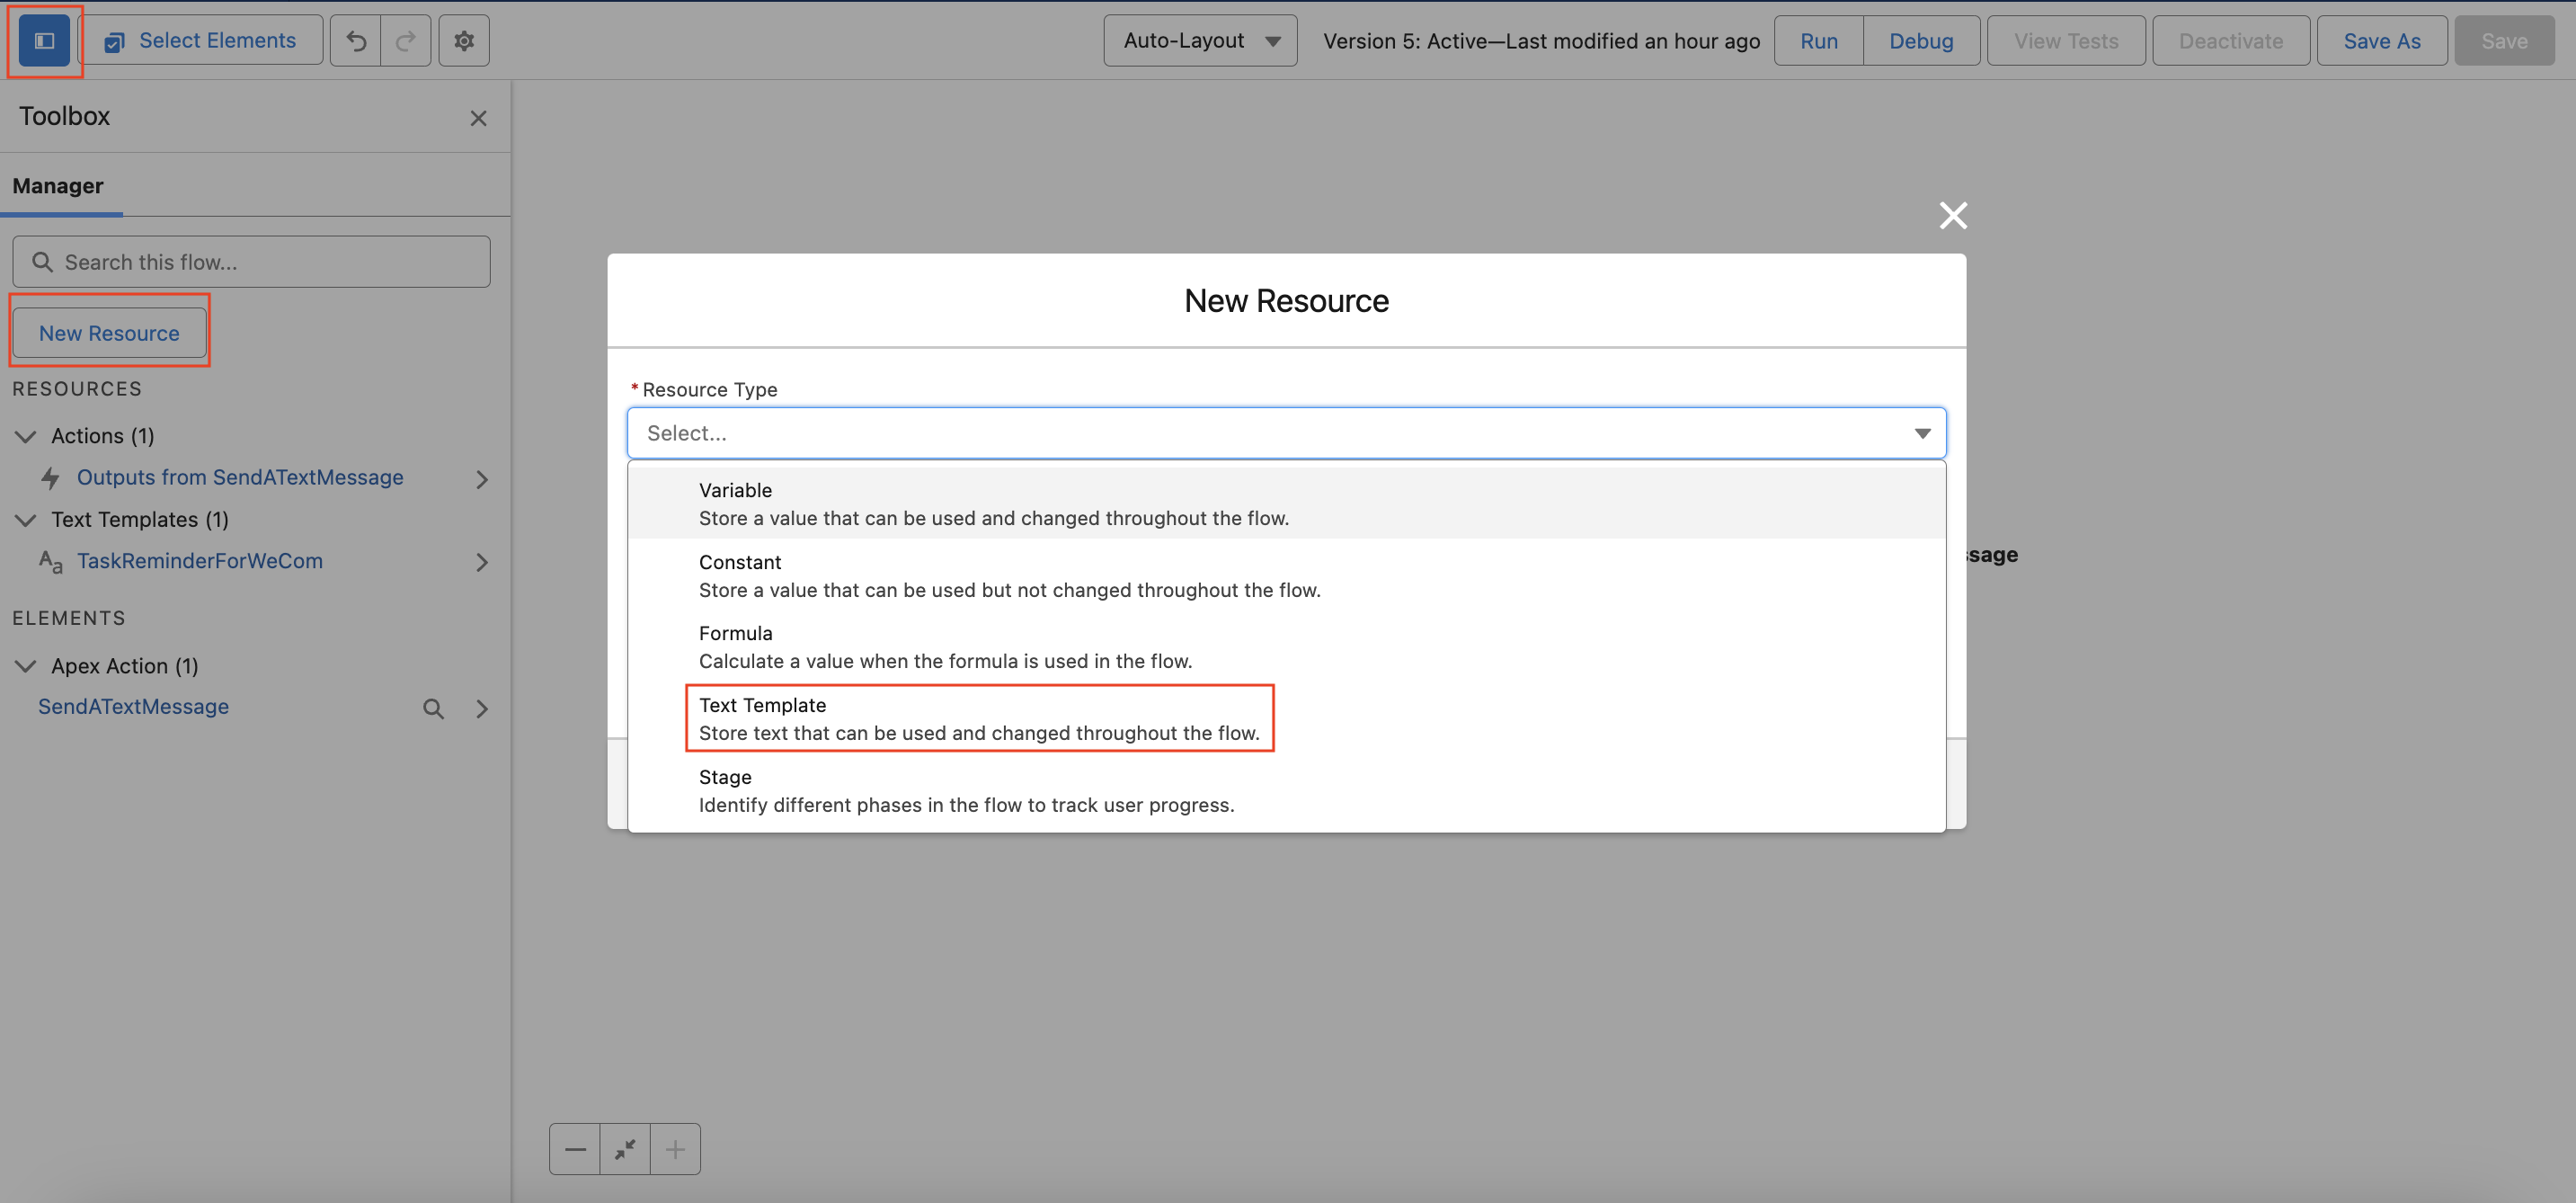2576x1203 pixels.
Task: Click the Deactivate button
Action: click(2231, 41)
